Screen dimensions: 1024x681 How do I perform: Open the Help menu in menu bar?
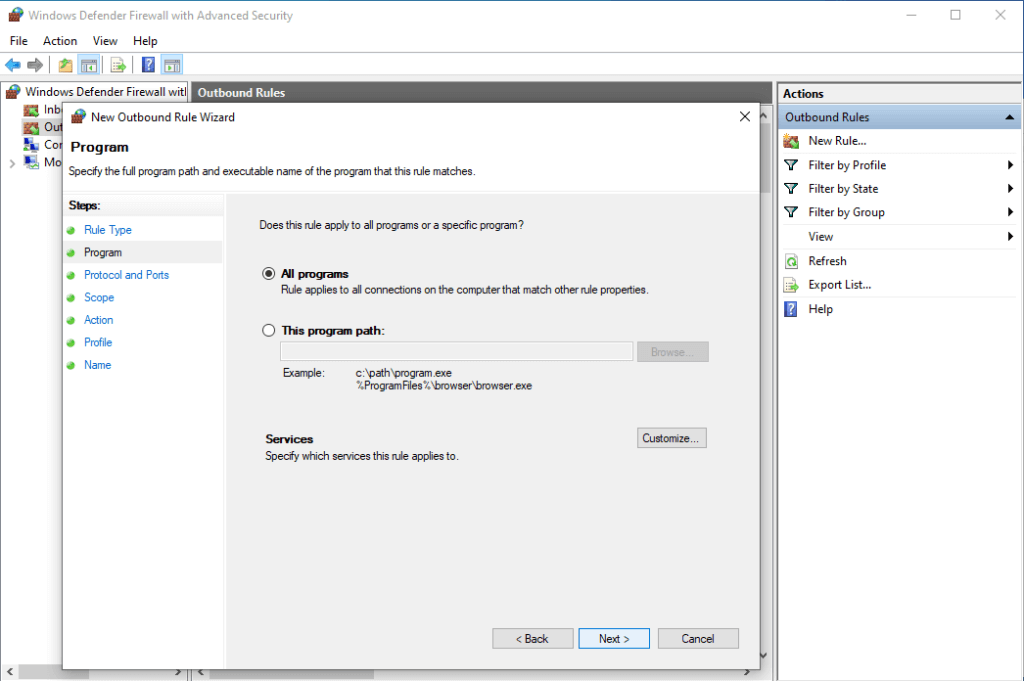coord(145,41)
